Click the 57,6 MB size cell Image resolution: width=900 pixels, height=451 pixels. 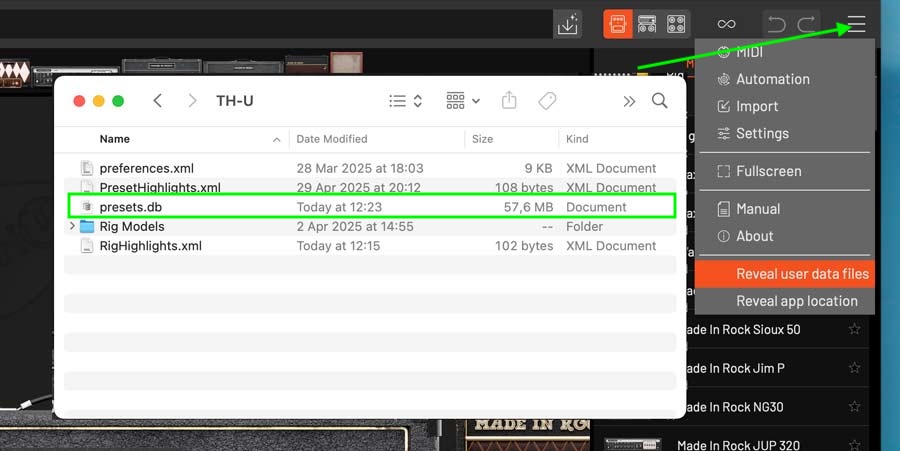coord(529,207)
